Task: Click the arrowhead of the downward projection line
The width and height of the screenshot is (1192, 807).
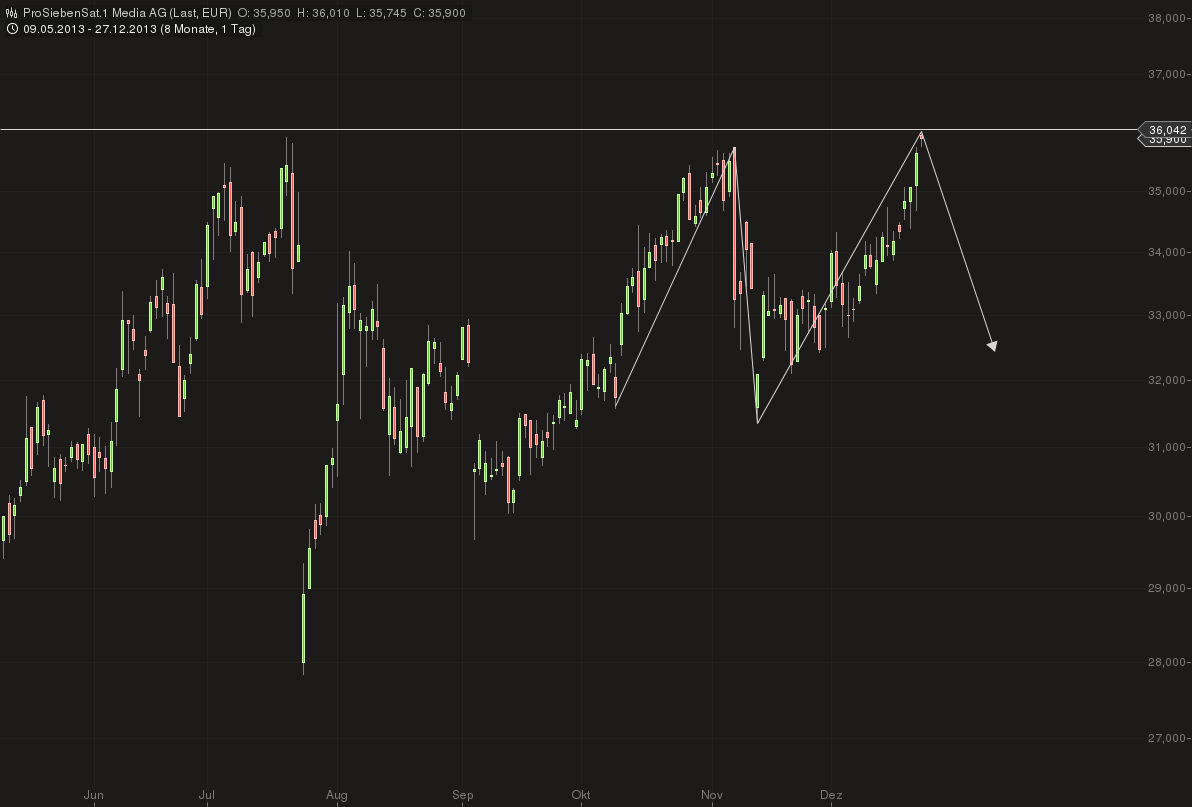Action: click(x=992, y=346)
